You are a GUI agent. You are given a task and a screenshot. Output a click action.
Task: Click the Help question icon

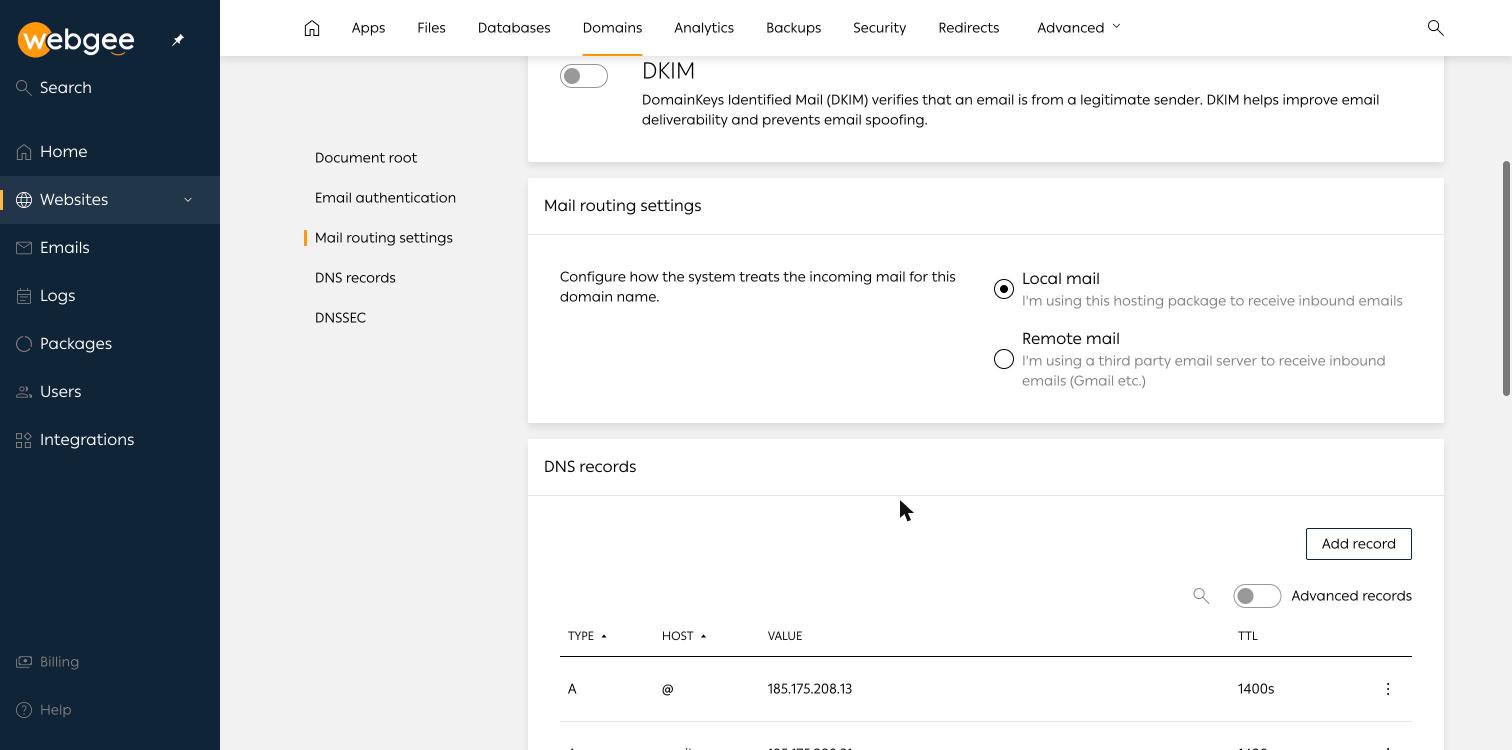click(24, 710)
